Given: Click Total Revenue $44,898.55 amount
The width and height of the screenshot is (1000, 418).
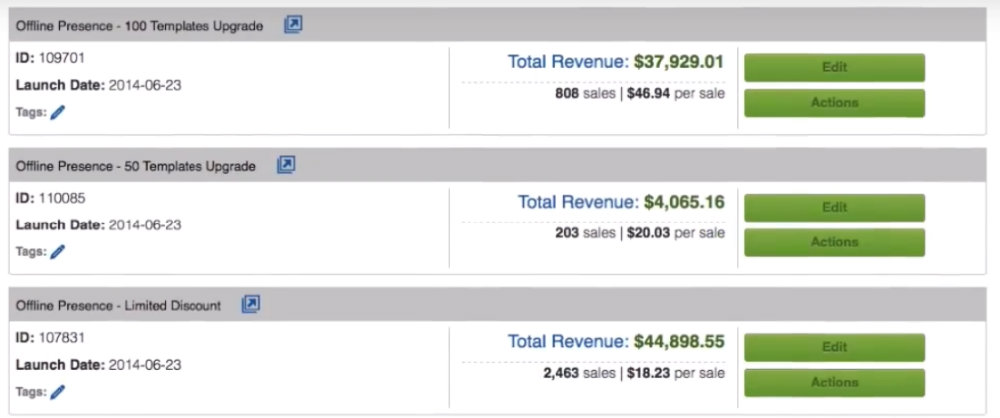Looking at the screenshot, I should coord(678,342).
